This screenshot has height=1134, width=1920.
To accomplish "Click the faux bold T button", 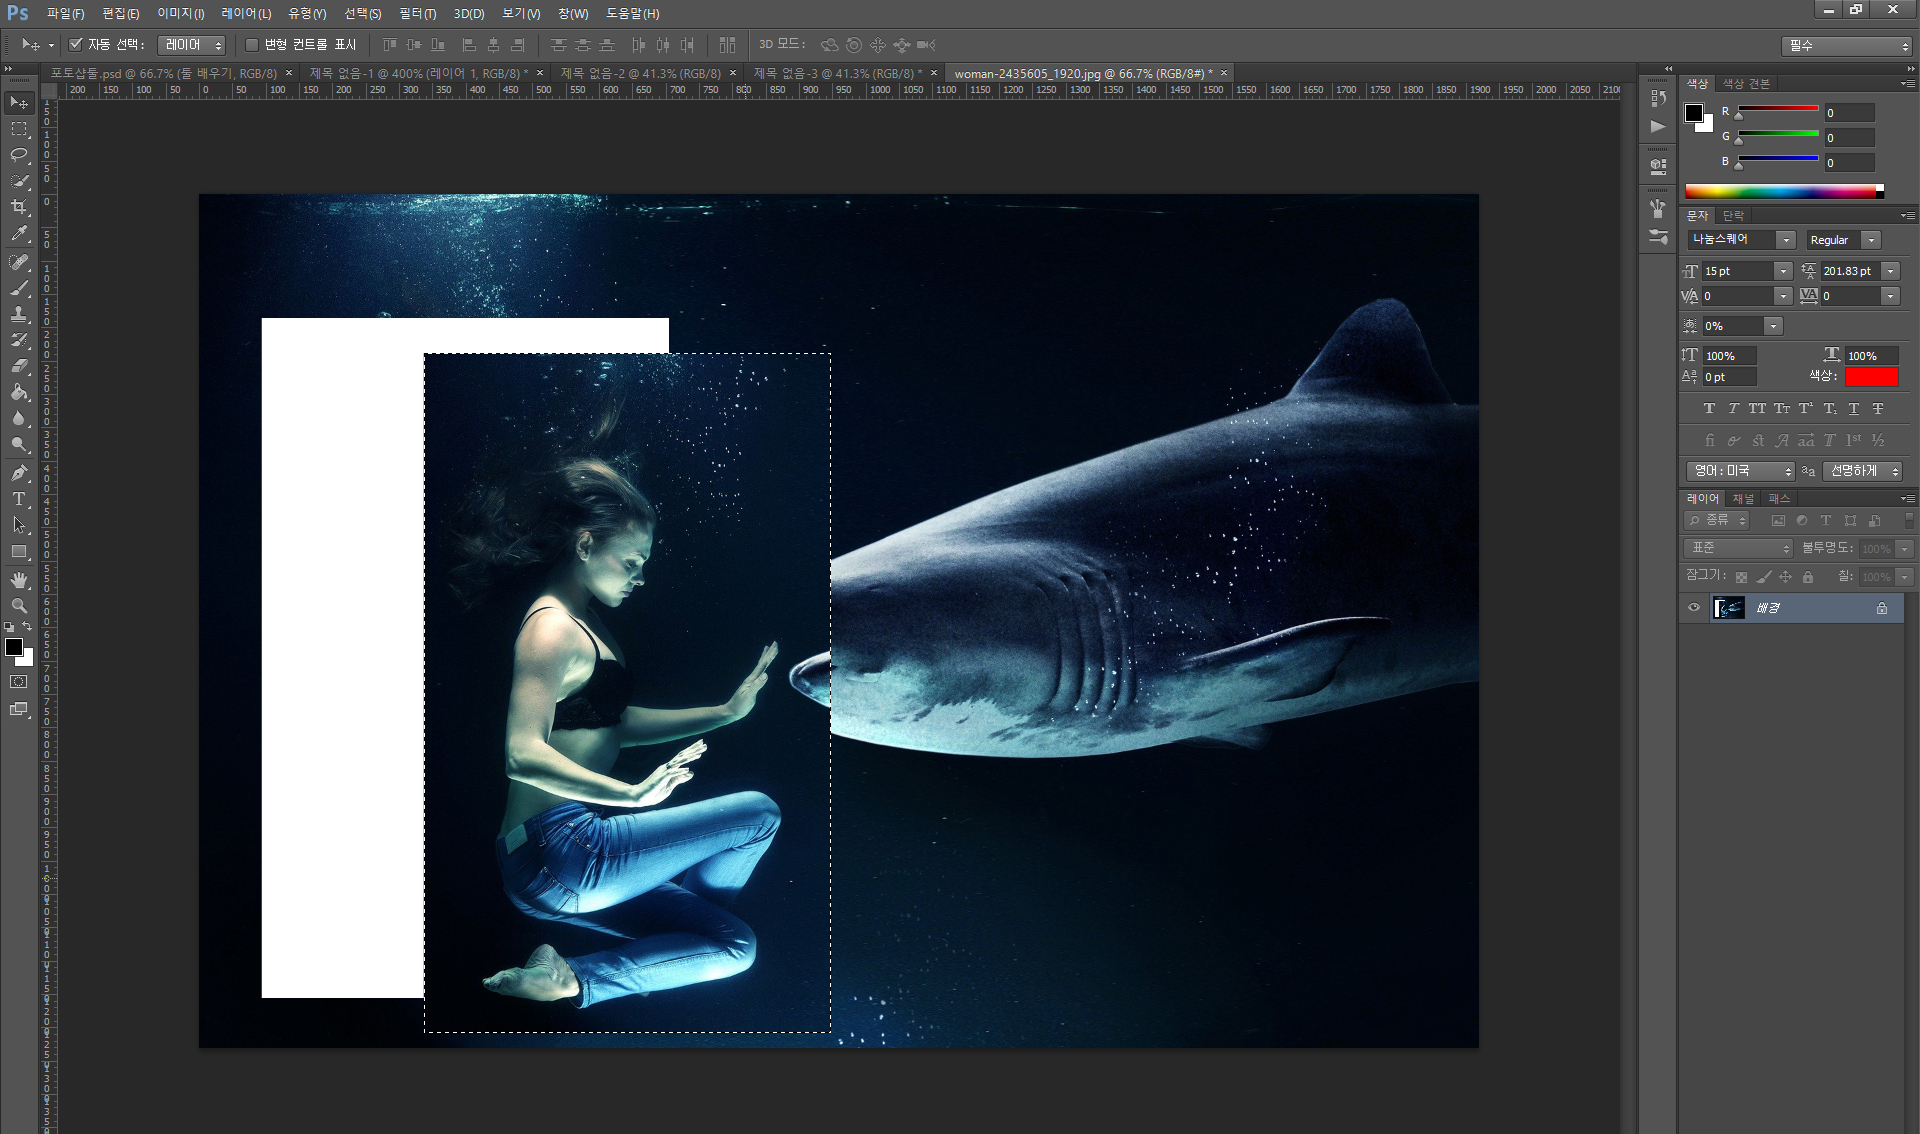I will 1709,409.
